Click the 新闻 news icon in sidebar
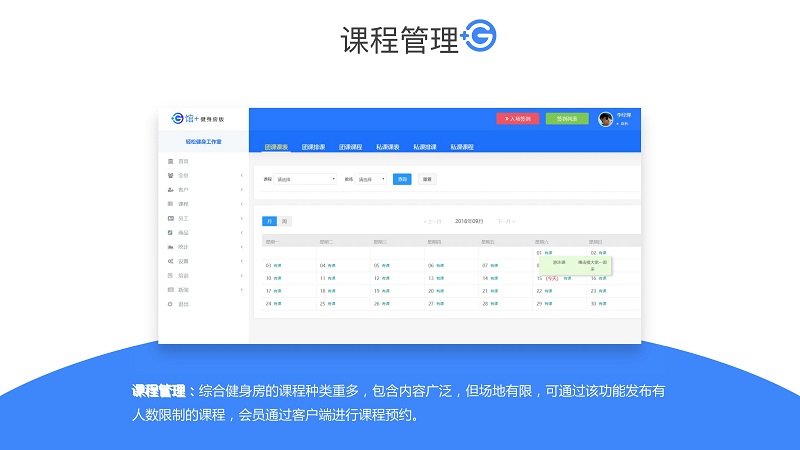The width and height of the screenshot is (800, 450). click(170, 290)
